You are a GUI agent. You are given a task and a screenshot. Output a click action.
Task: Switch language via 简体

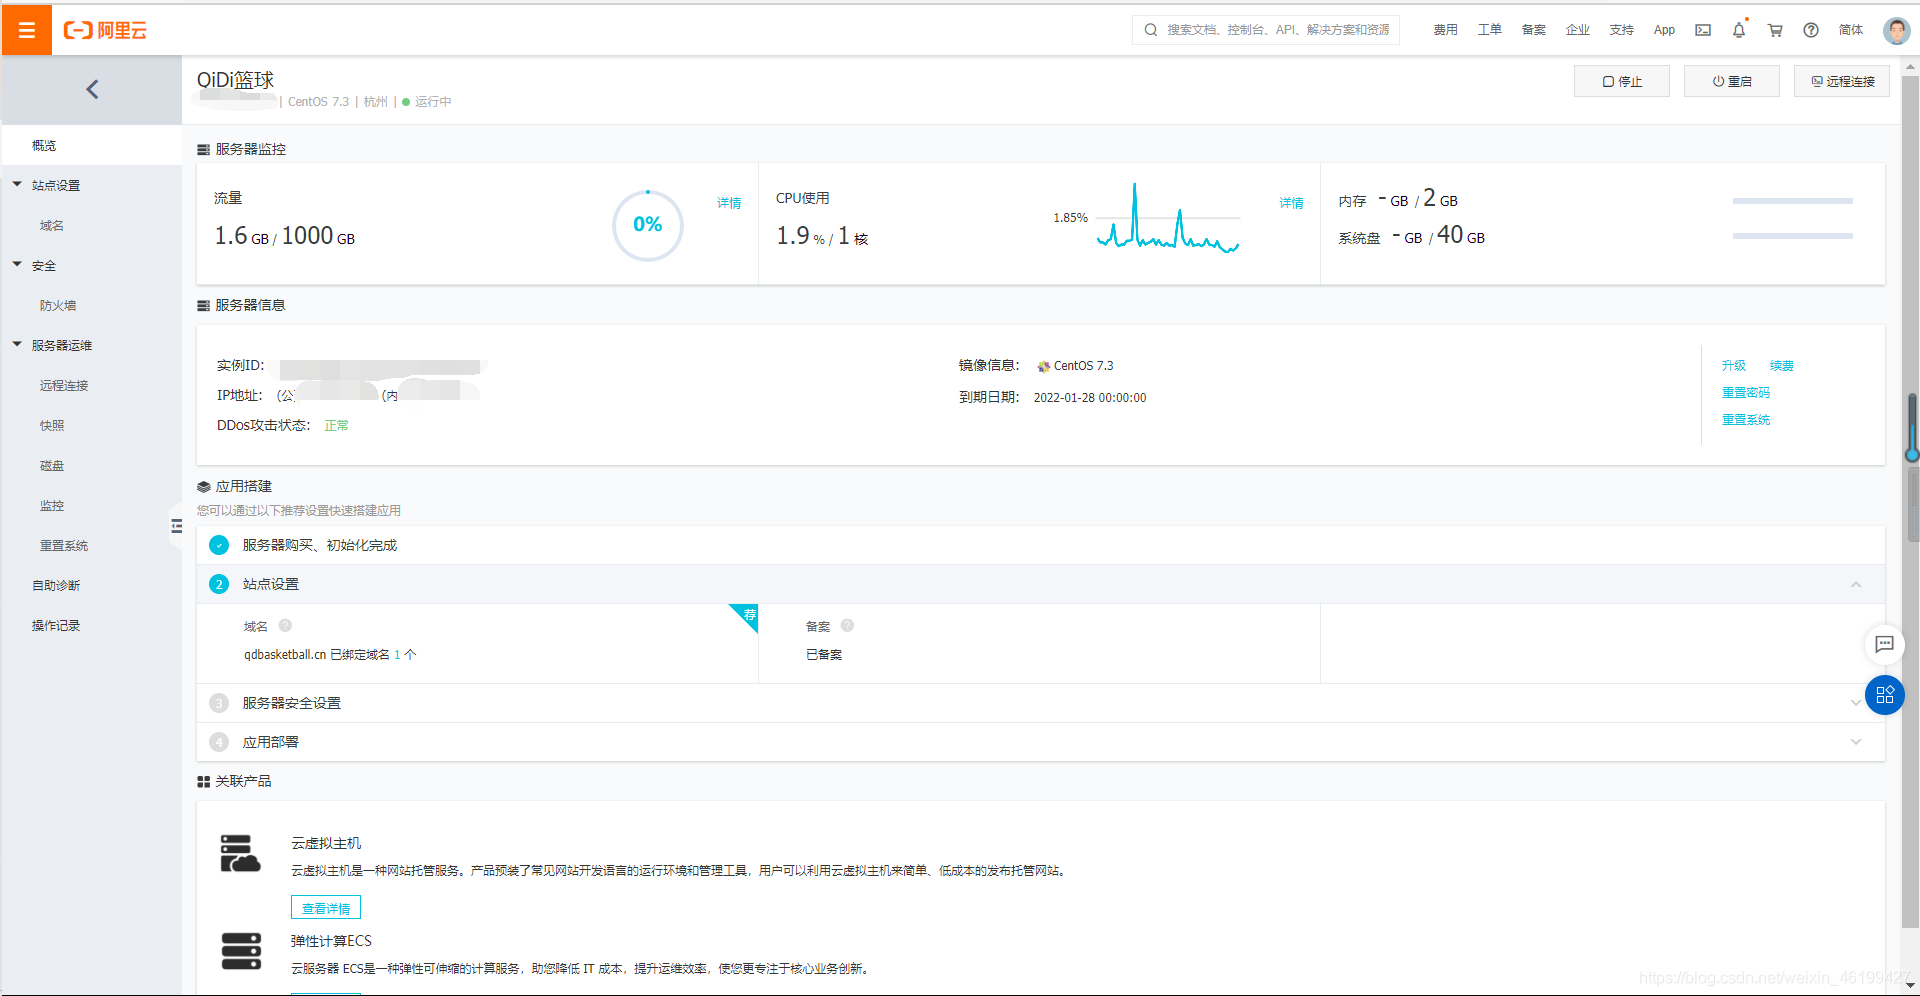pyautogui.click(x=1851, y=30)
